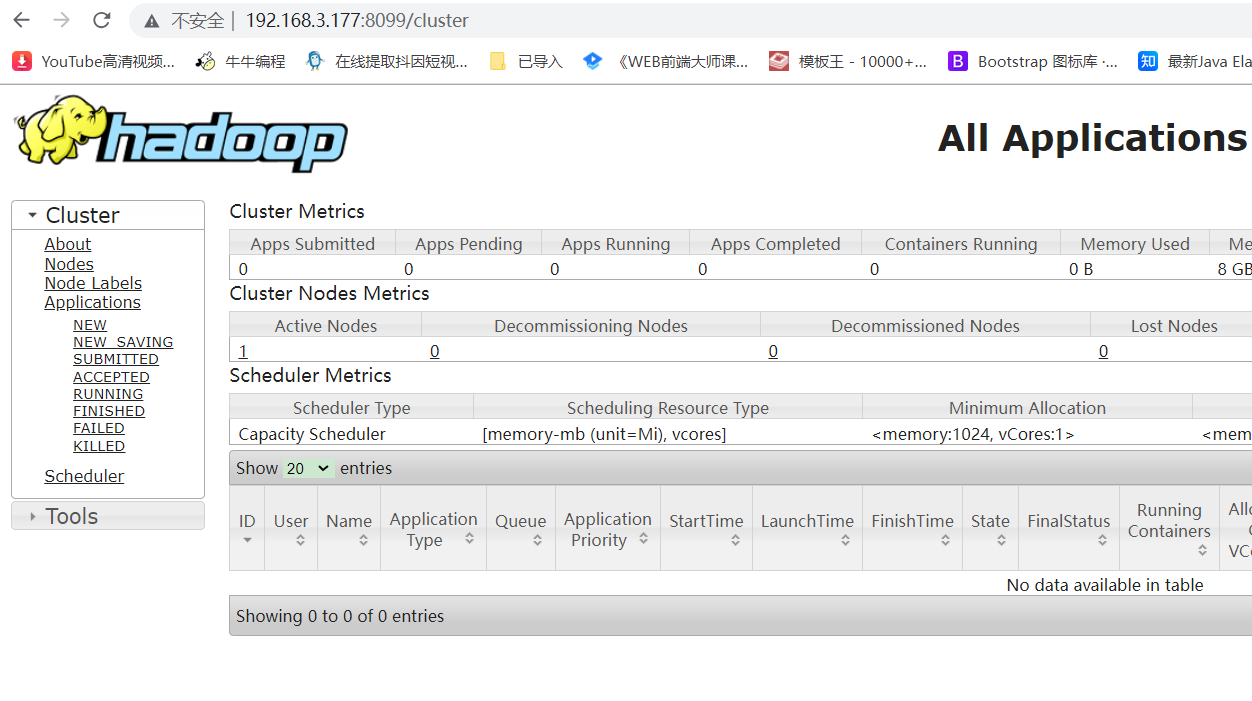Open the Scheduler page
Image resolution: width=1252 pixels, height=701 pixels.
[84, 476]
